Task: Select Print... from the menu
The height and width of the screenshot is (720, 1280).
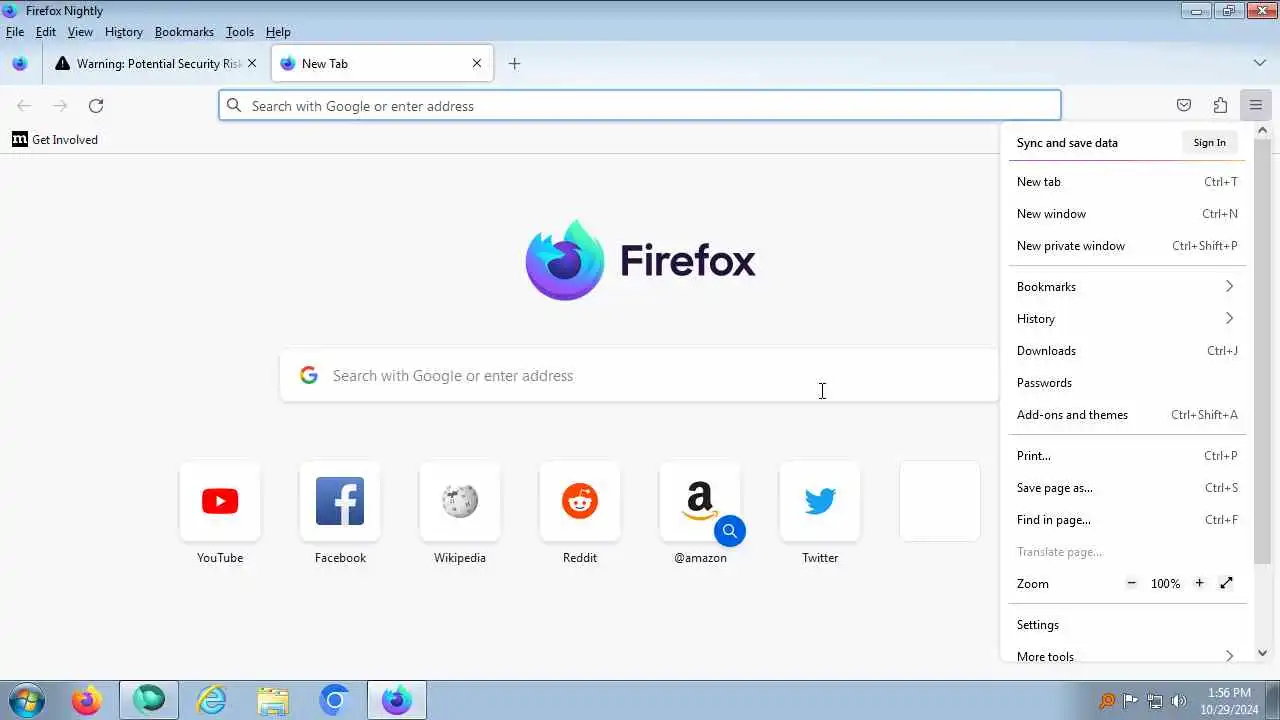Action: click(x=1127, y=456)
